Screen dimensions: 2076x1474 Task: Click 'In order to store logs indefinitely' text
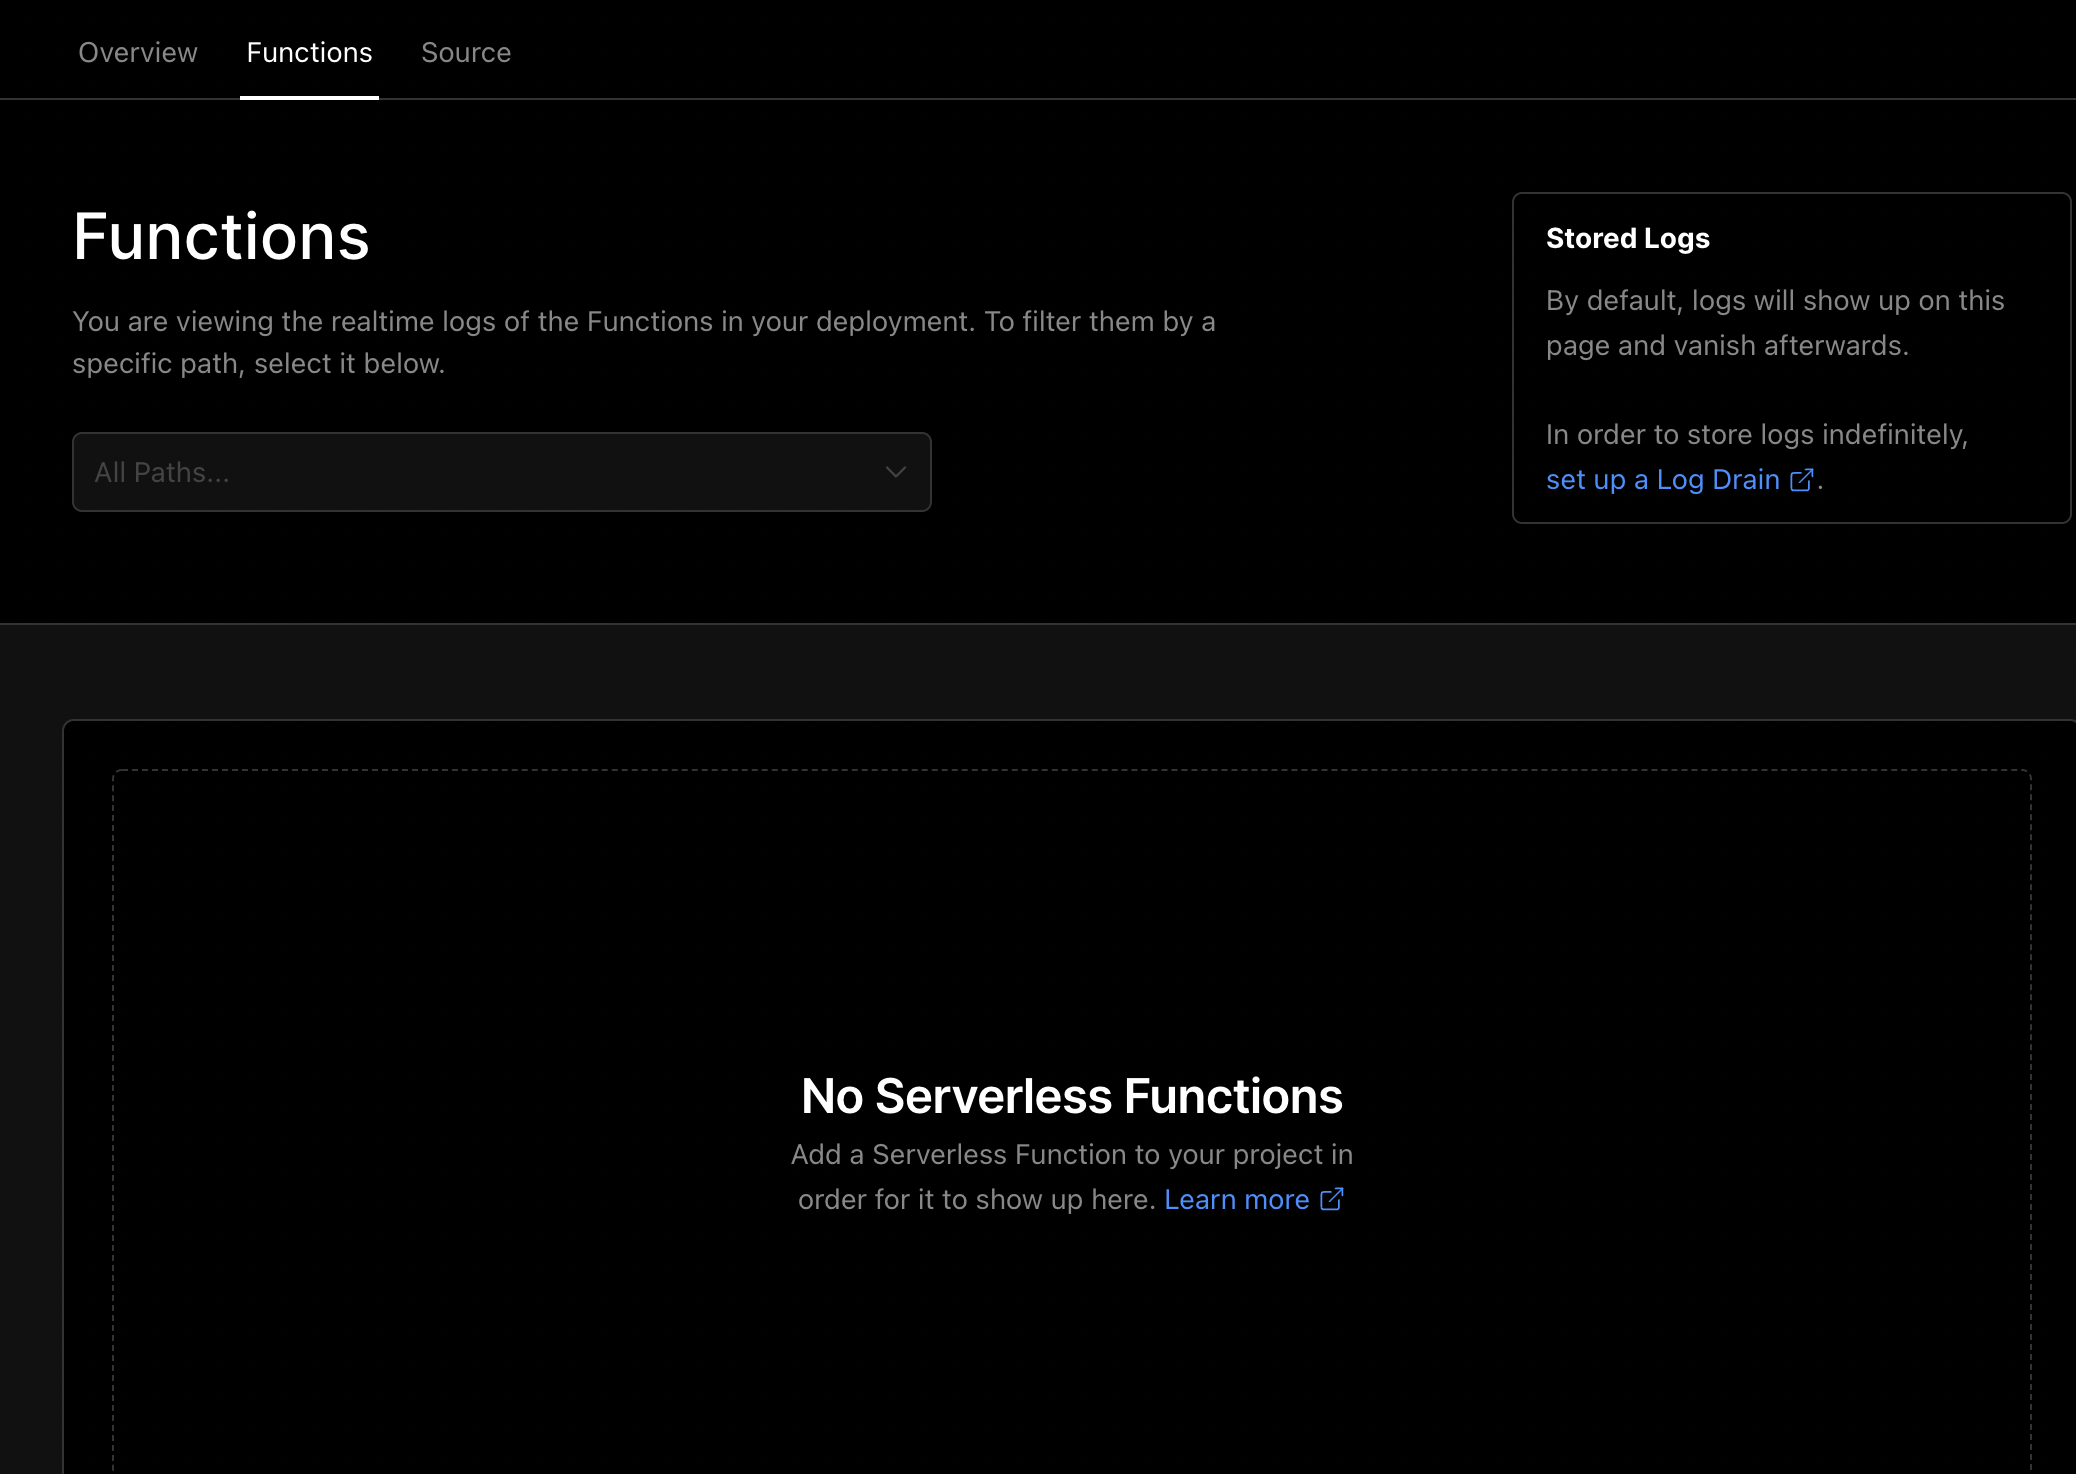point(1757,434)
